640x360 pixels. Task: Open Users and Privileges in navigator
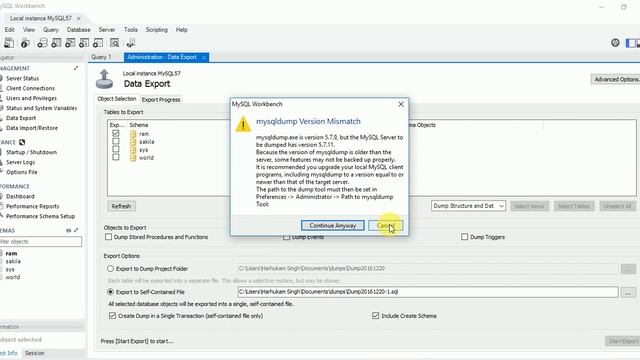[x=31, y=98]
